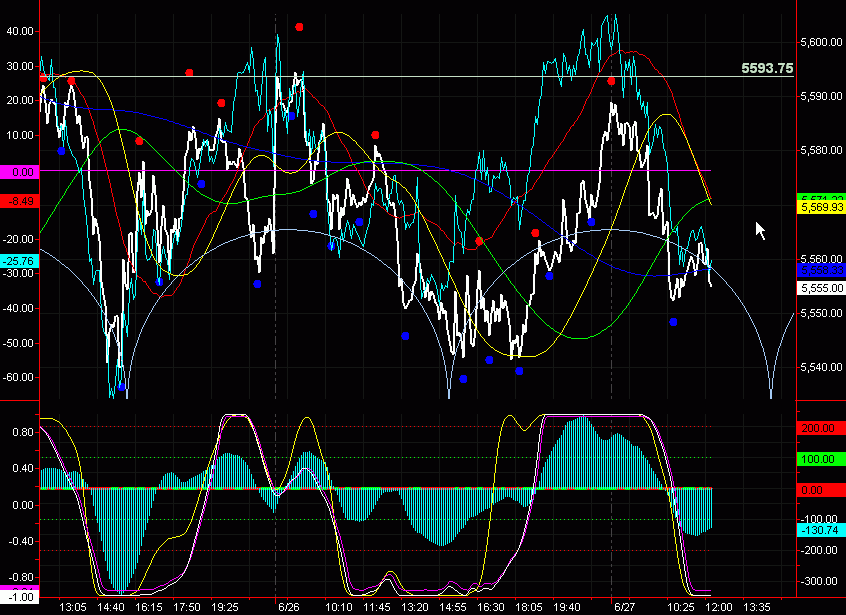Click the yellow 5,569.93 price tag
This screenshot has width=846, height=615.
pyautogui.click(x=821, y=208)
